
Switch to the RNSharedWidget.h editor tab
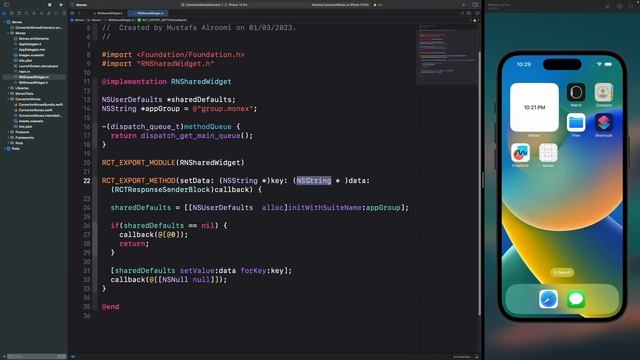pyautogui.click(x=109, y=13)
